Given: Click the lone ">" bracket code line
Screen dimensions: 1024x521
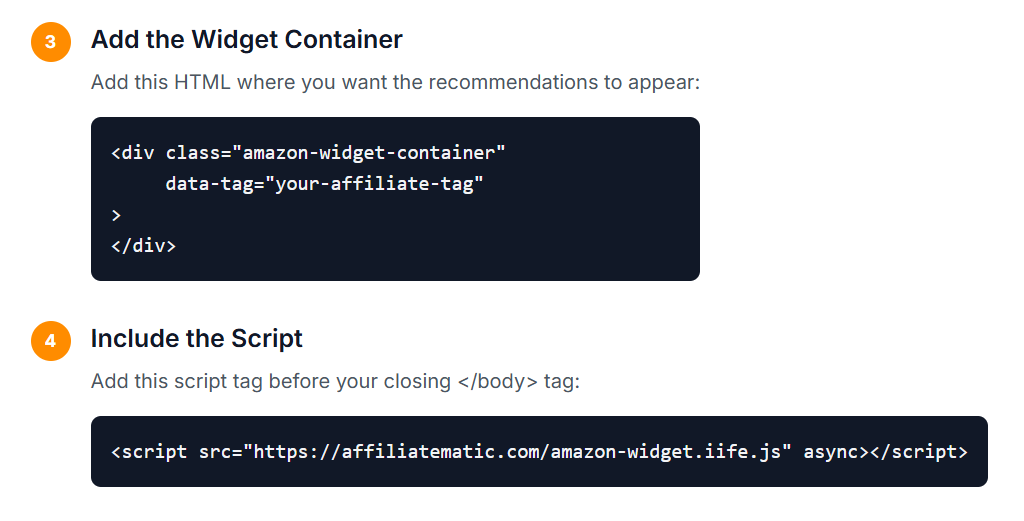Looking at the screenshot, I should point(116,215).
